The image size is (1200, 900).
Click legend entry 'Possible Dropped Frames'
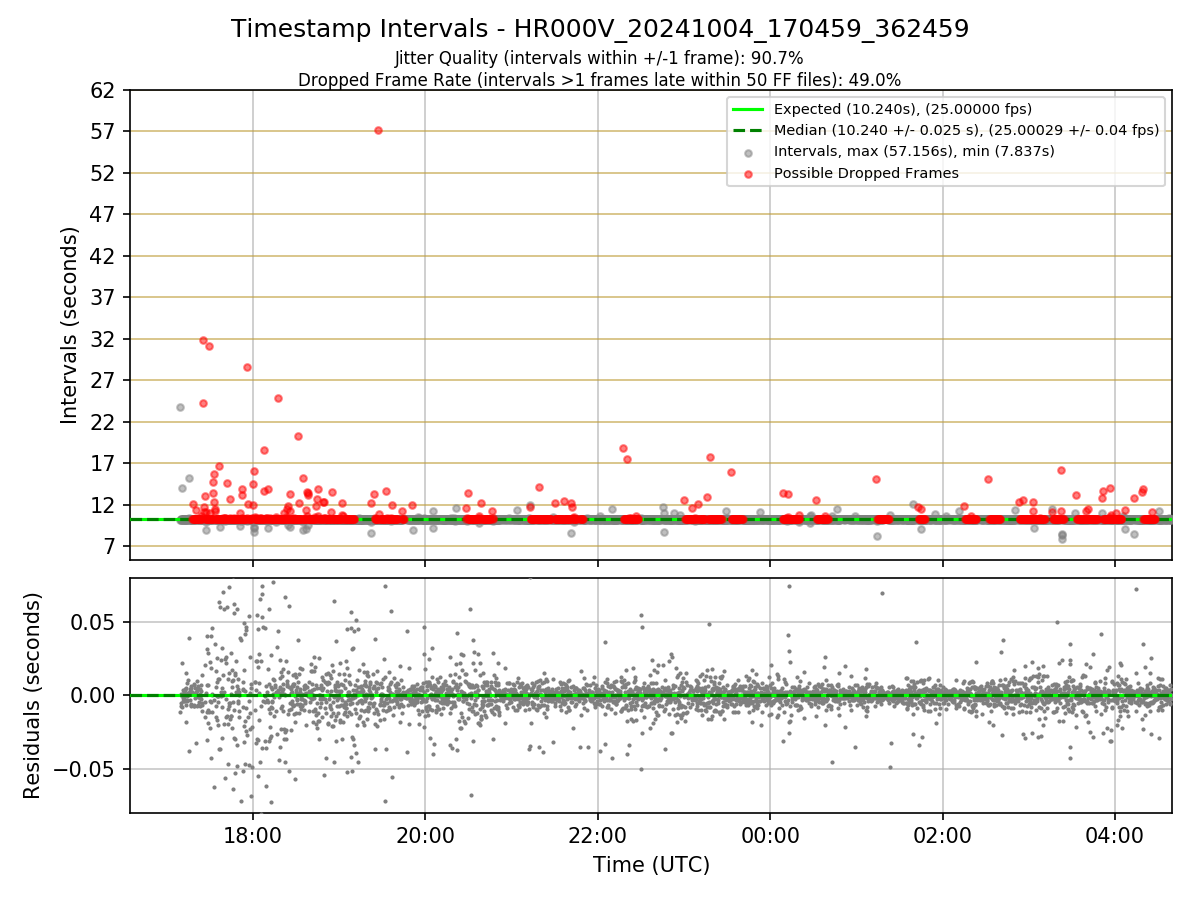866,173
